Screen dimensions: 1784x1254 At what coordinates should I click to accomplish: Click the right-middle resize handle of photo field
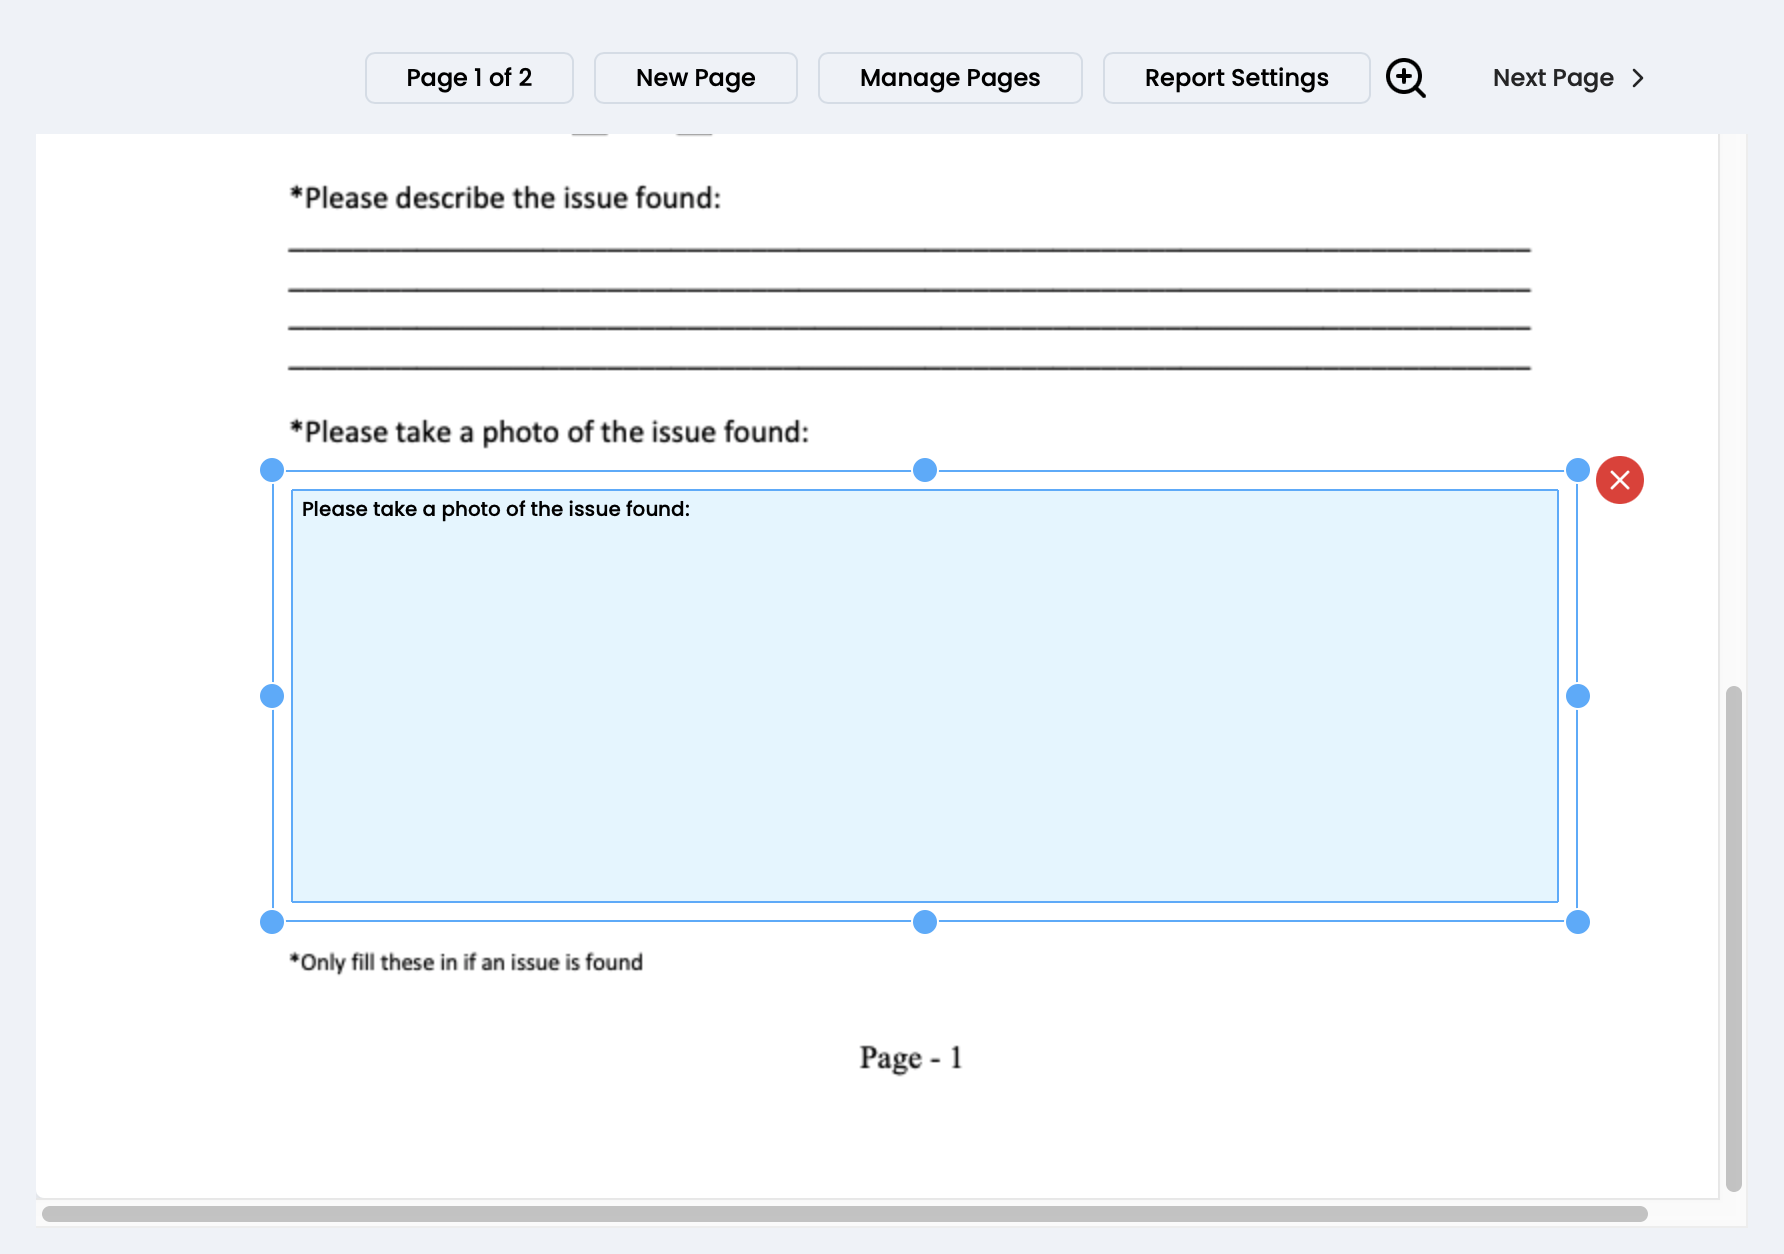coord(1577,696)
